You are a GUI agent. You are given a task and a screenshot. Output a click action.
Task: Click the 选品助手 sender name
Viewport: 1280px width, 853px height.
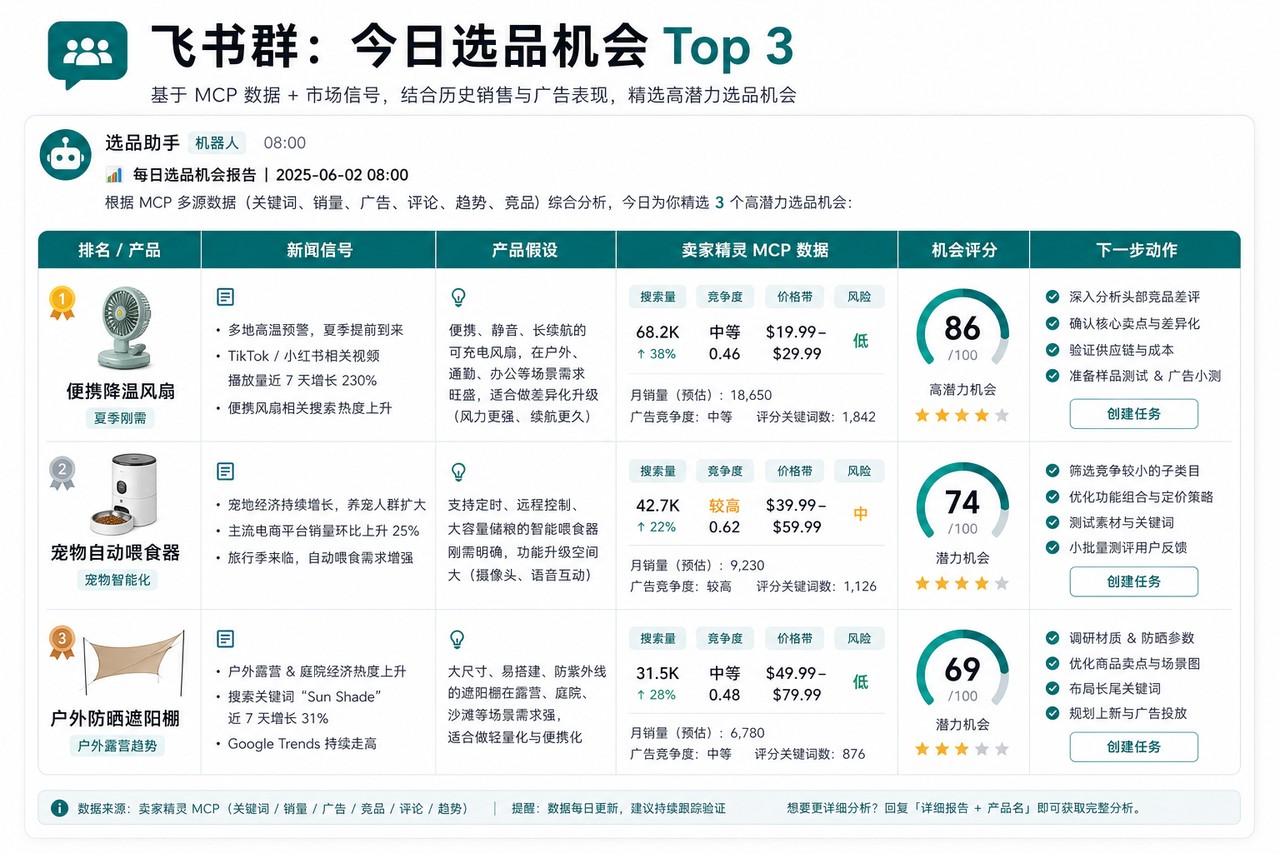(x=142, y=143)
